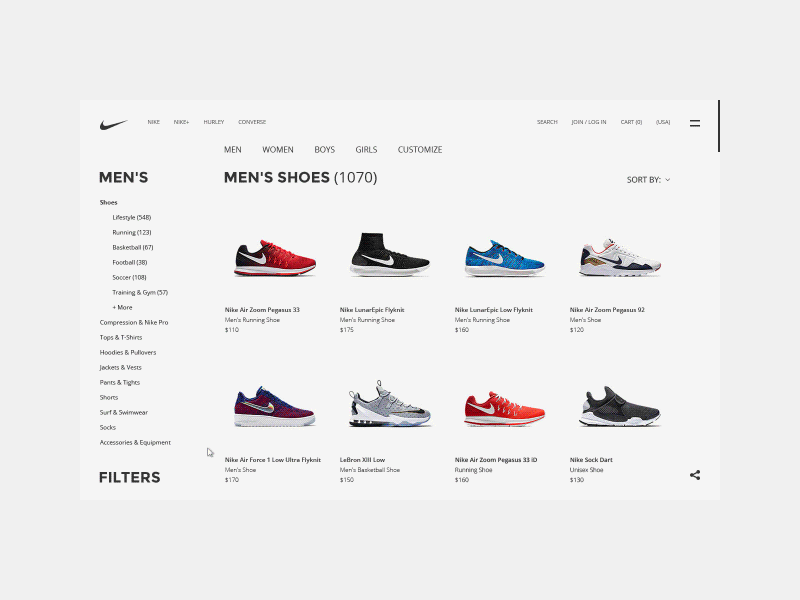Click the red Nike Air Zoom Pegasus 33 image

[275, 258]
